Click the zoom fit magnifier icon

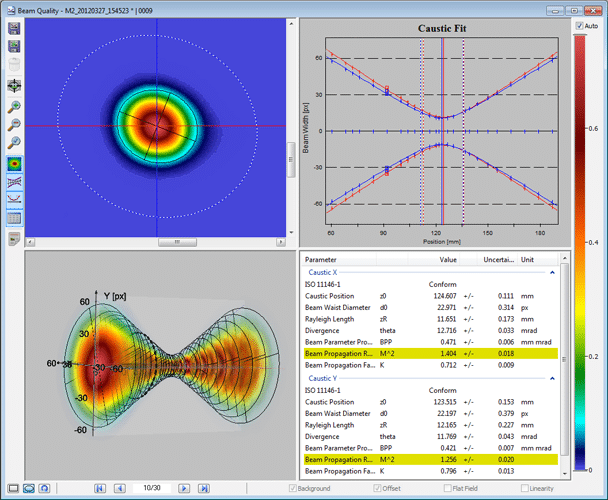pos(14,143)
